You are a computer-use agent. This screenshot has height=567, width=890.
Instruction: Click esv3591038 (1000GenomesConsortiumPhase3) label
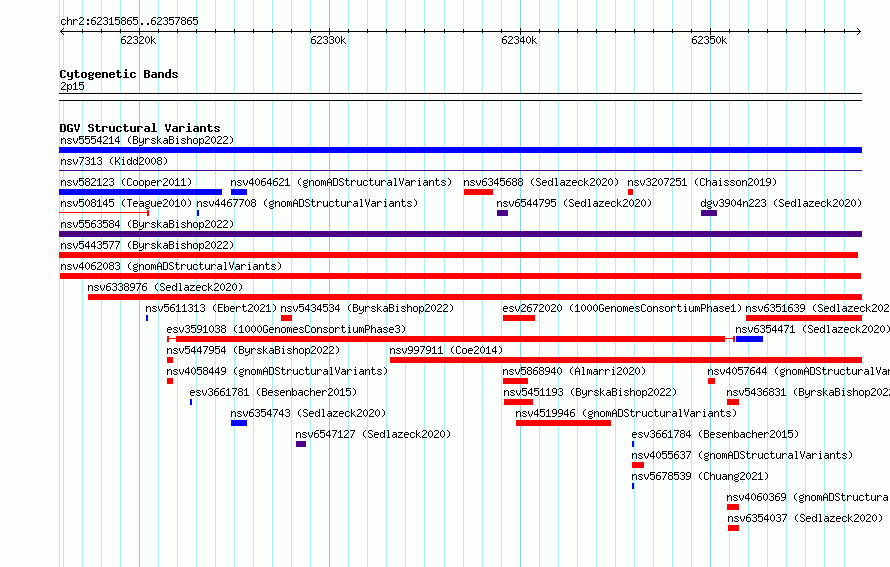tap(286, 329)
